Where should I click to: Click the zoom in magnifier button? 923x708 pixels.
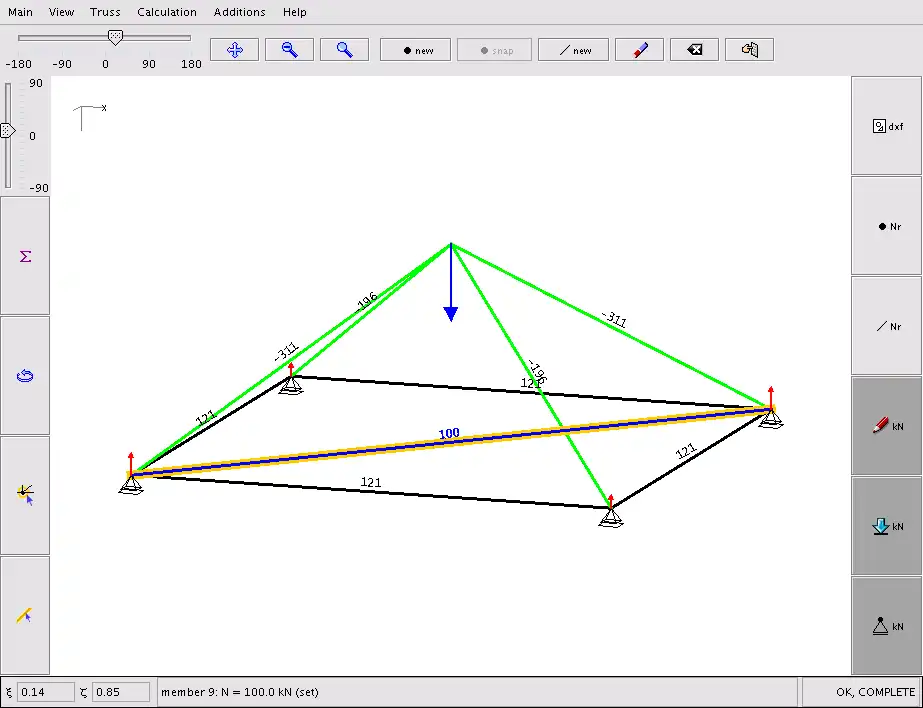[x=344, y=50]
